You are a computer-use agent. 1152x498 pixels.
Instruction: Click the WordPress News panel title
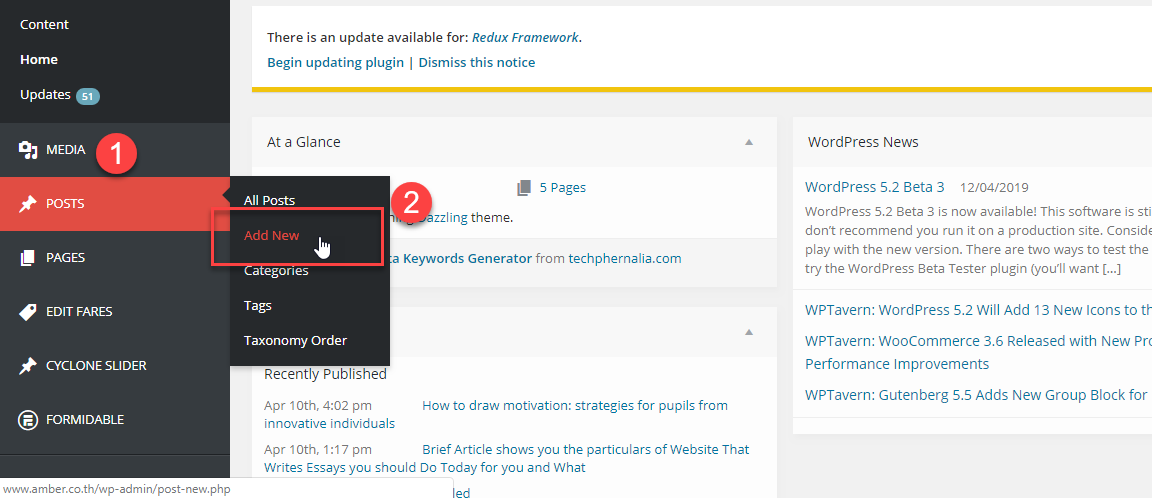(x=863, y=142)
